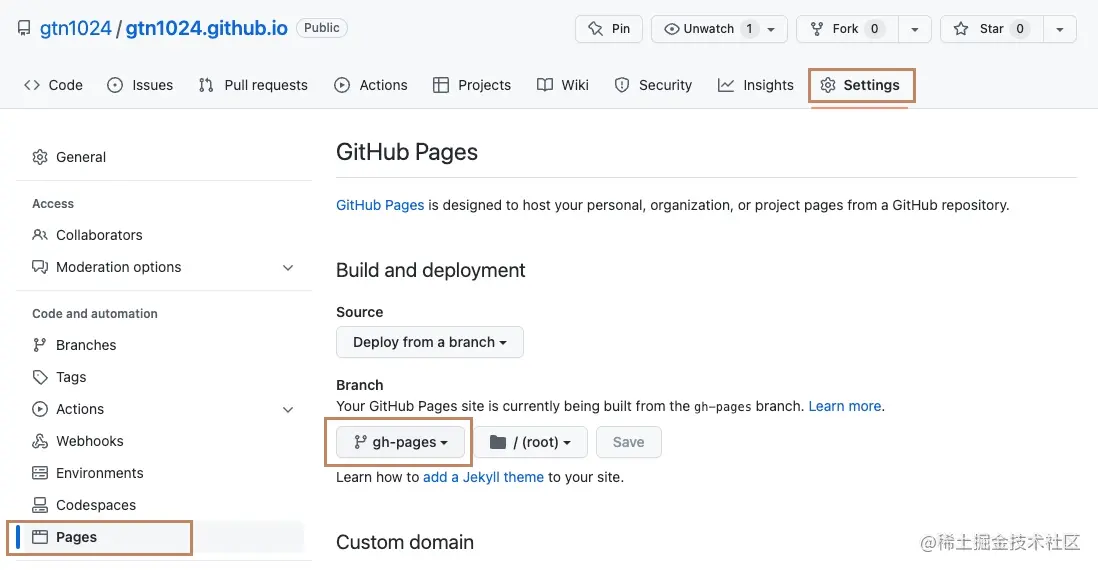Click the Star icon

pos(961,29)
